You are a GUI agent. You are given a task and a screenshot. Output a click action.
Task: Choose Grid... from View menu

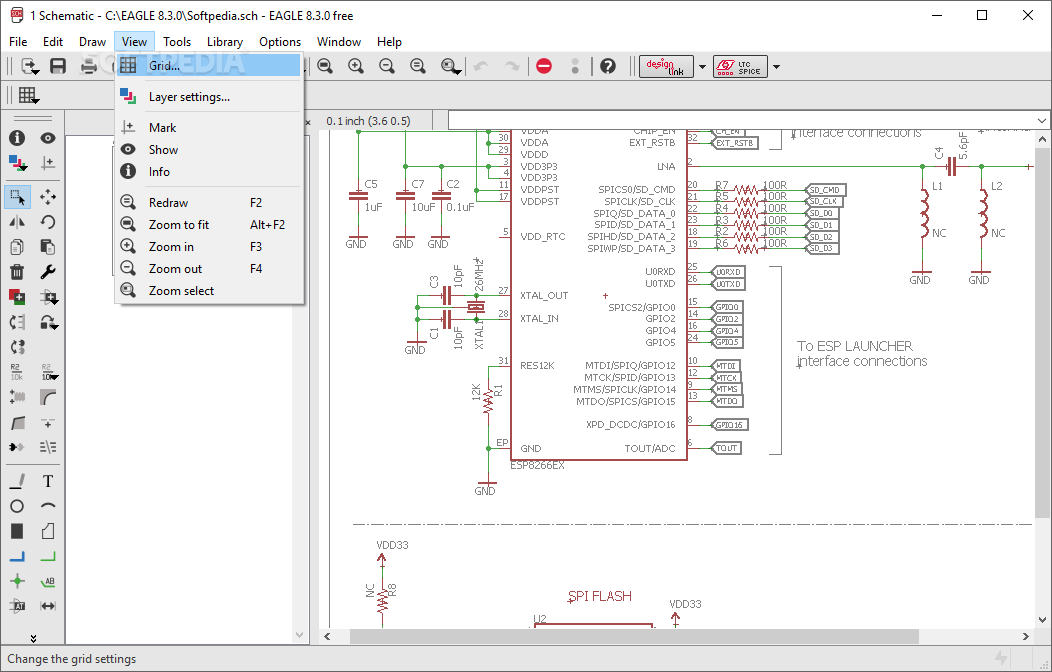[209, 66]
